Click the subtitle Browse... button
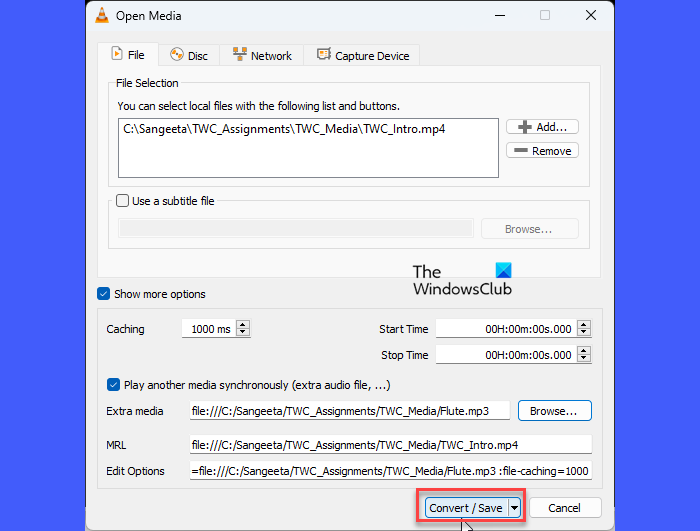700x531 pixels. (x=530, y=229)
